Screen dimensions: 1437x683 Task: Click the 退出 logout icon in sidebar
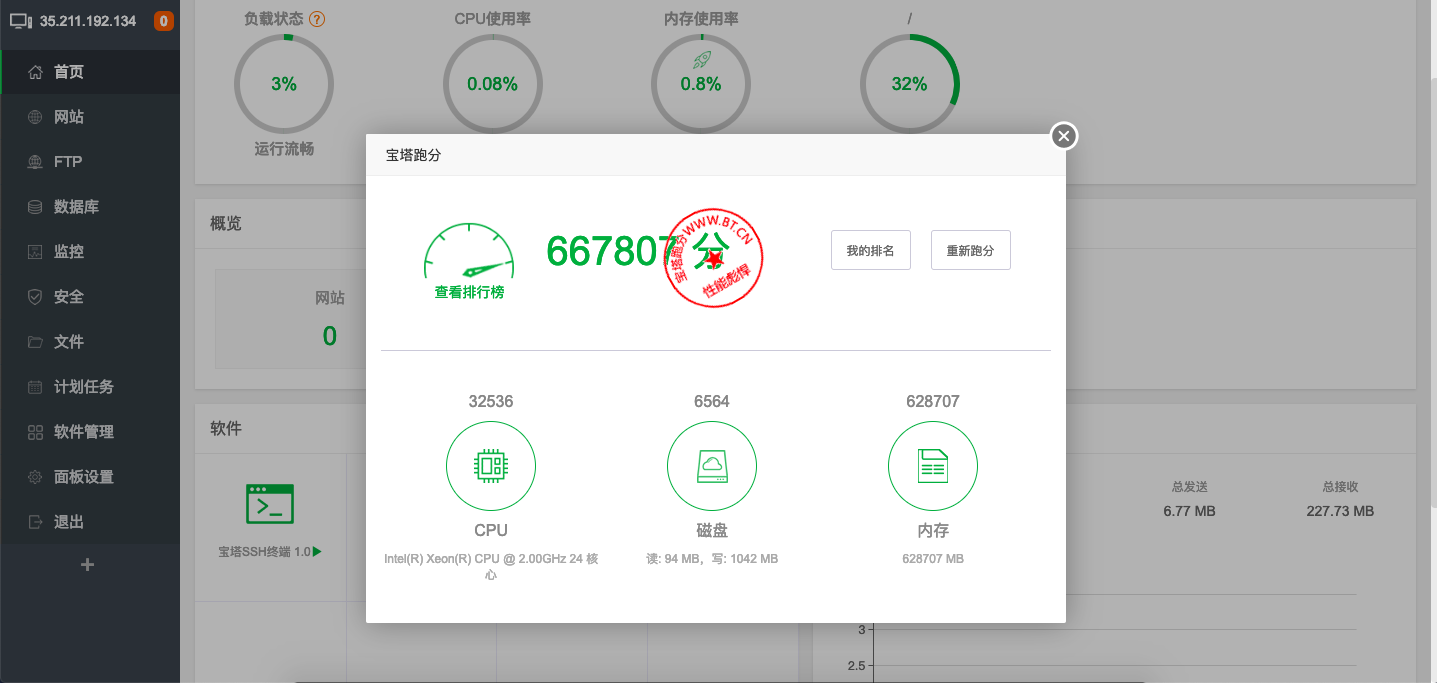coord(35,522)
